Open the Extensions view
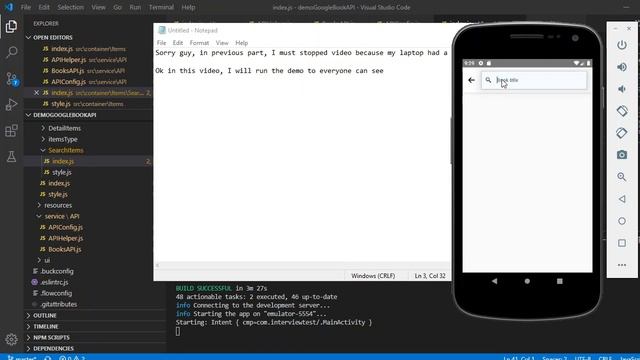This screenshot has height=360, width=640. 11,131
